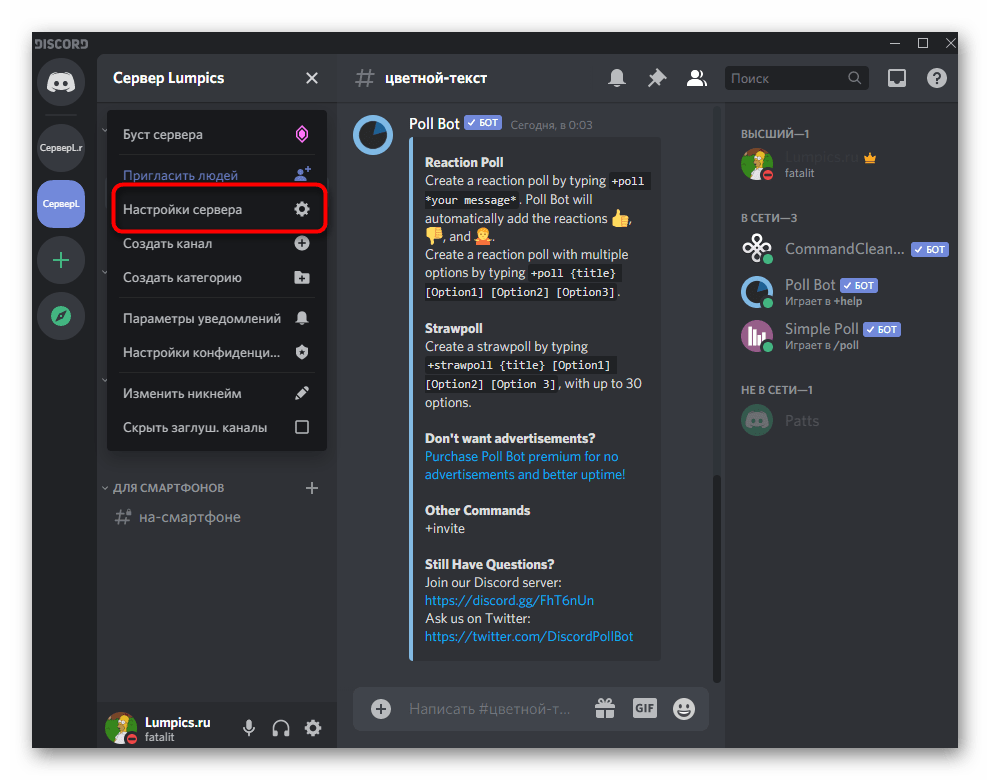
Task: Open twitter.com/DiscordPollBot link
Action: (528, 637)
